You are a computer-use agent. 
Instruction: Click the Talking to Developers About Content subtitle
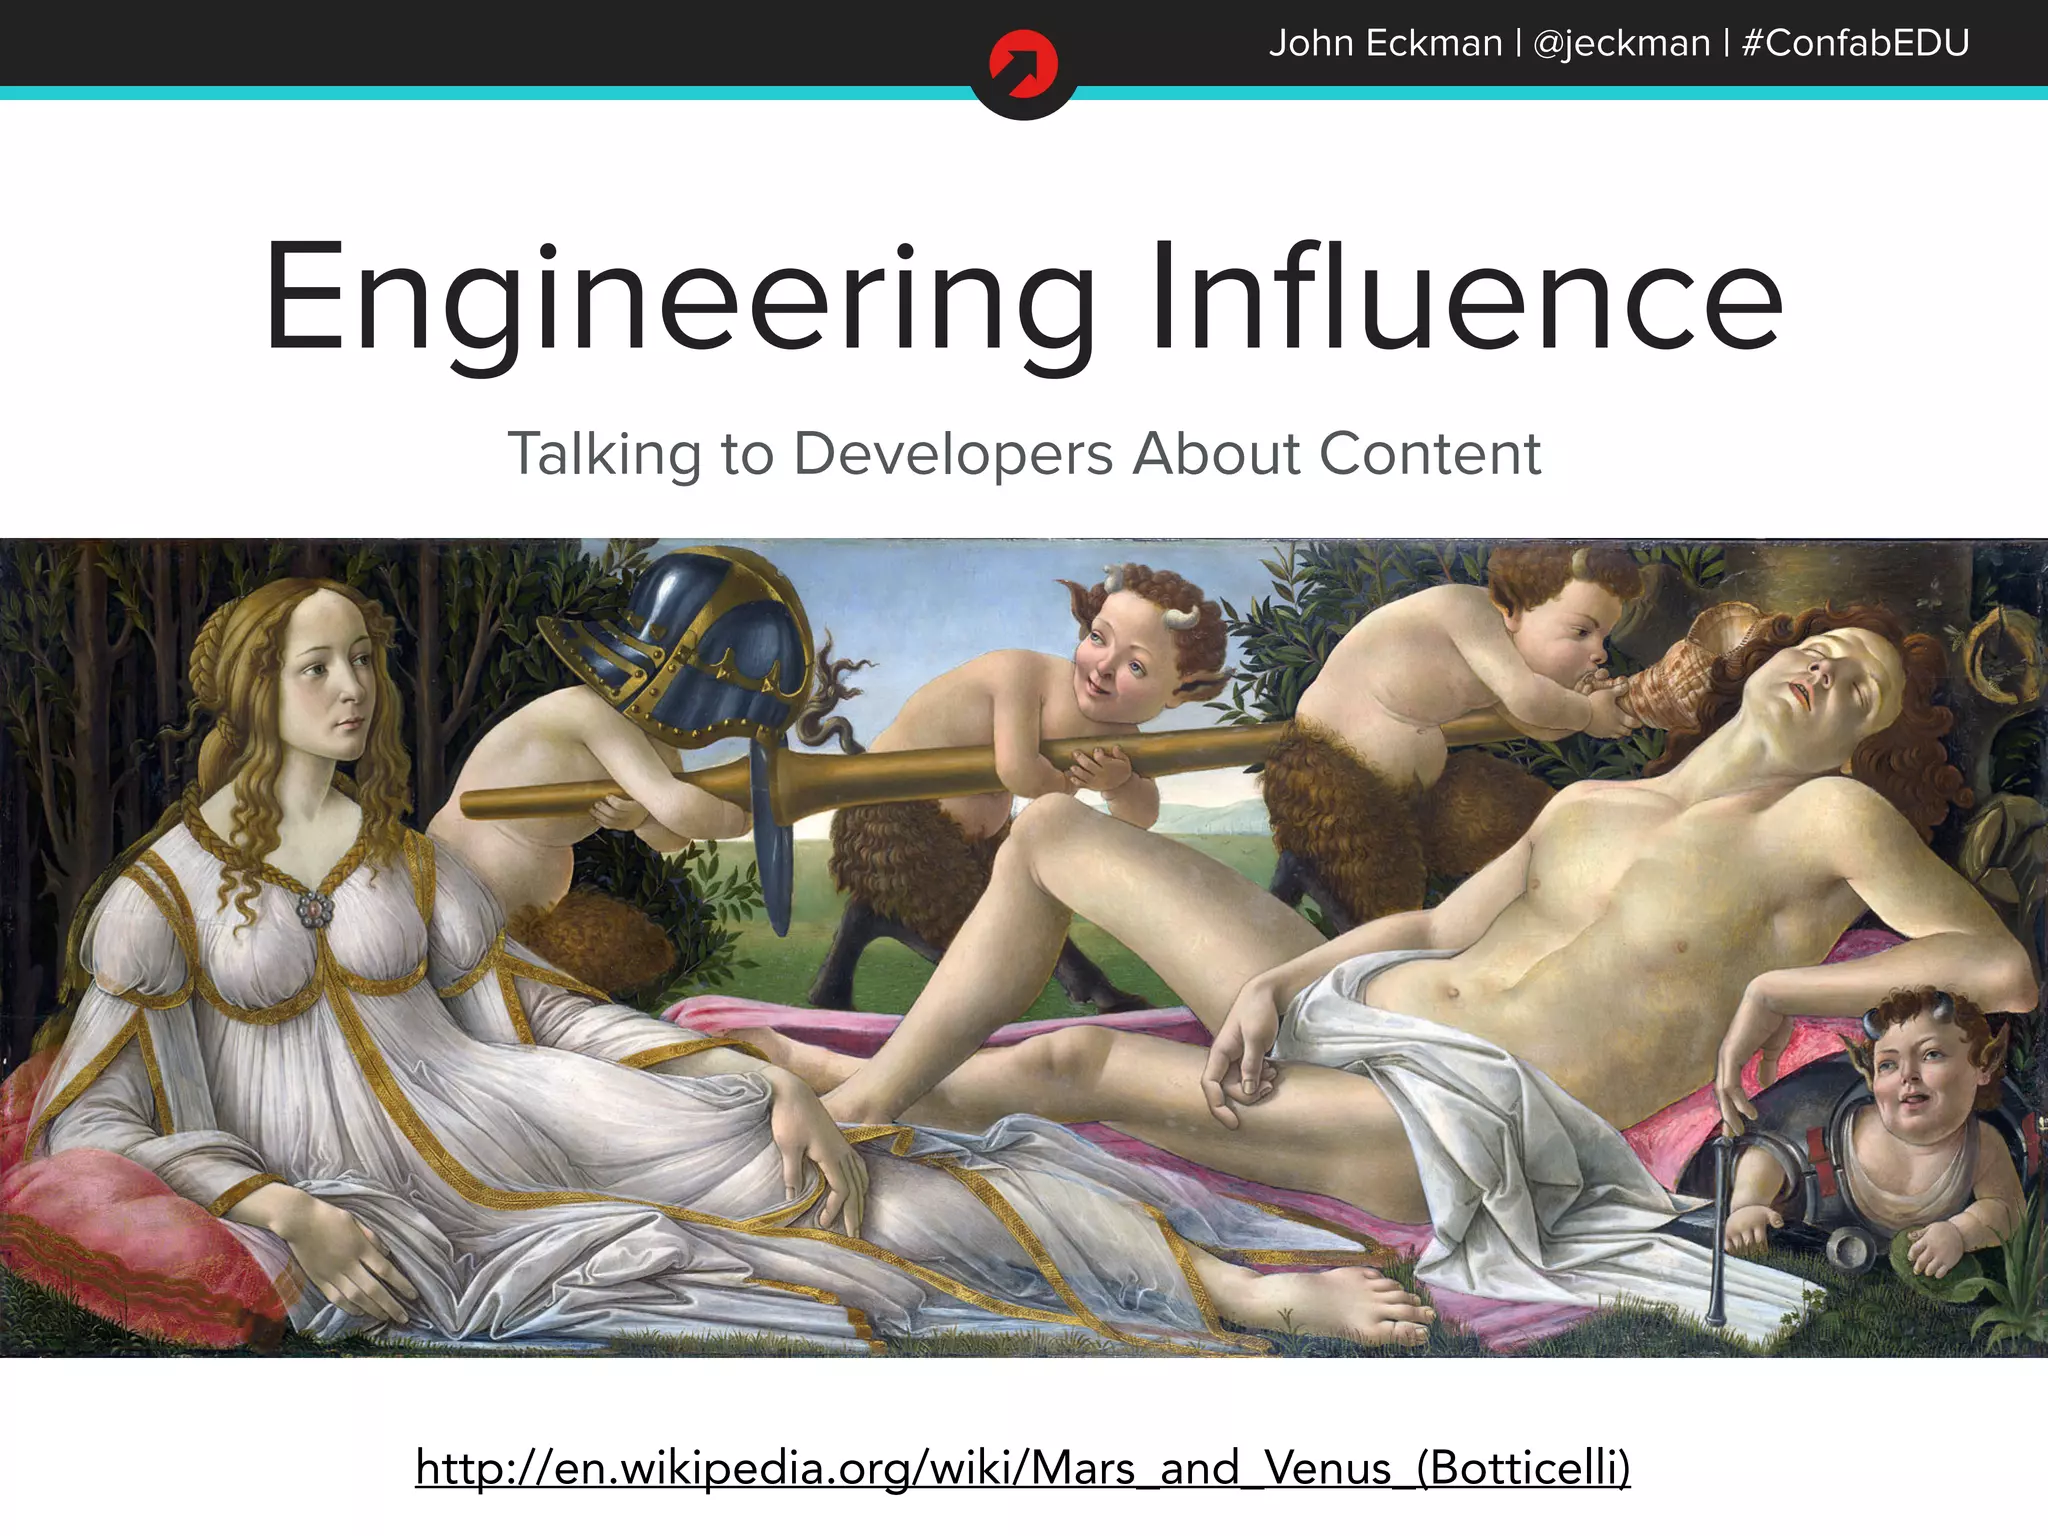point(1023,454)
